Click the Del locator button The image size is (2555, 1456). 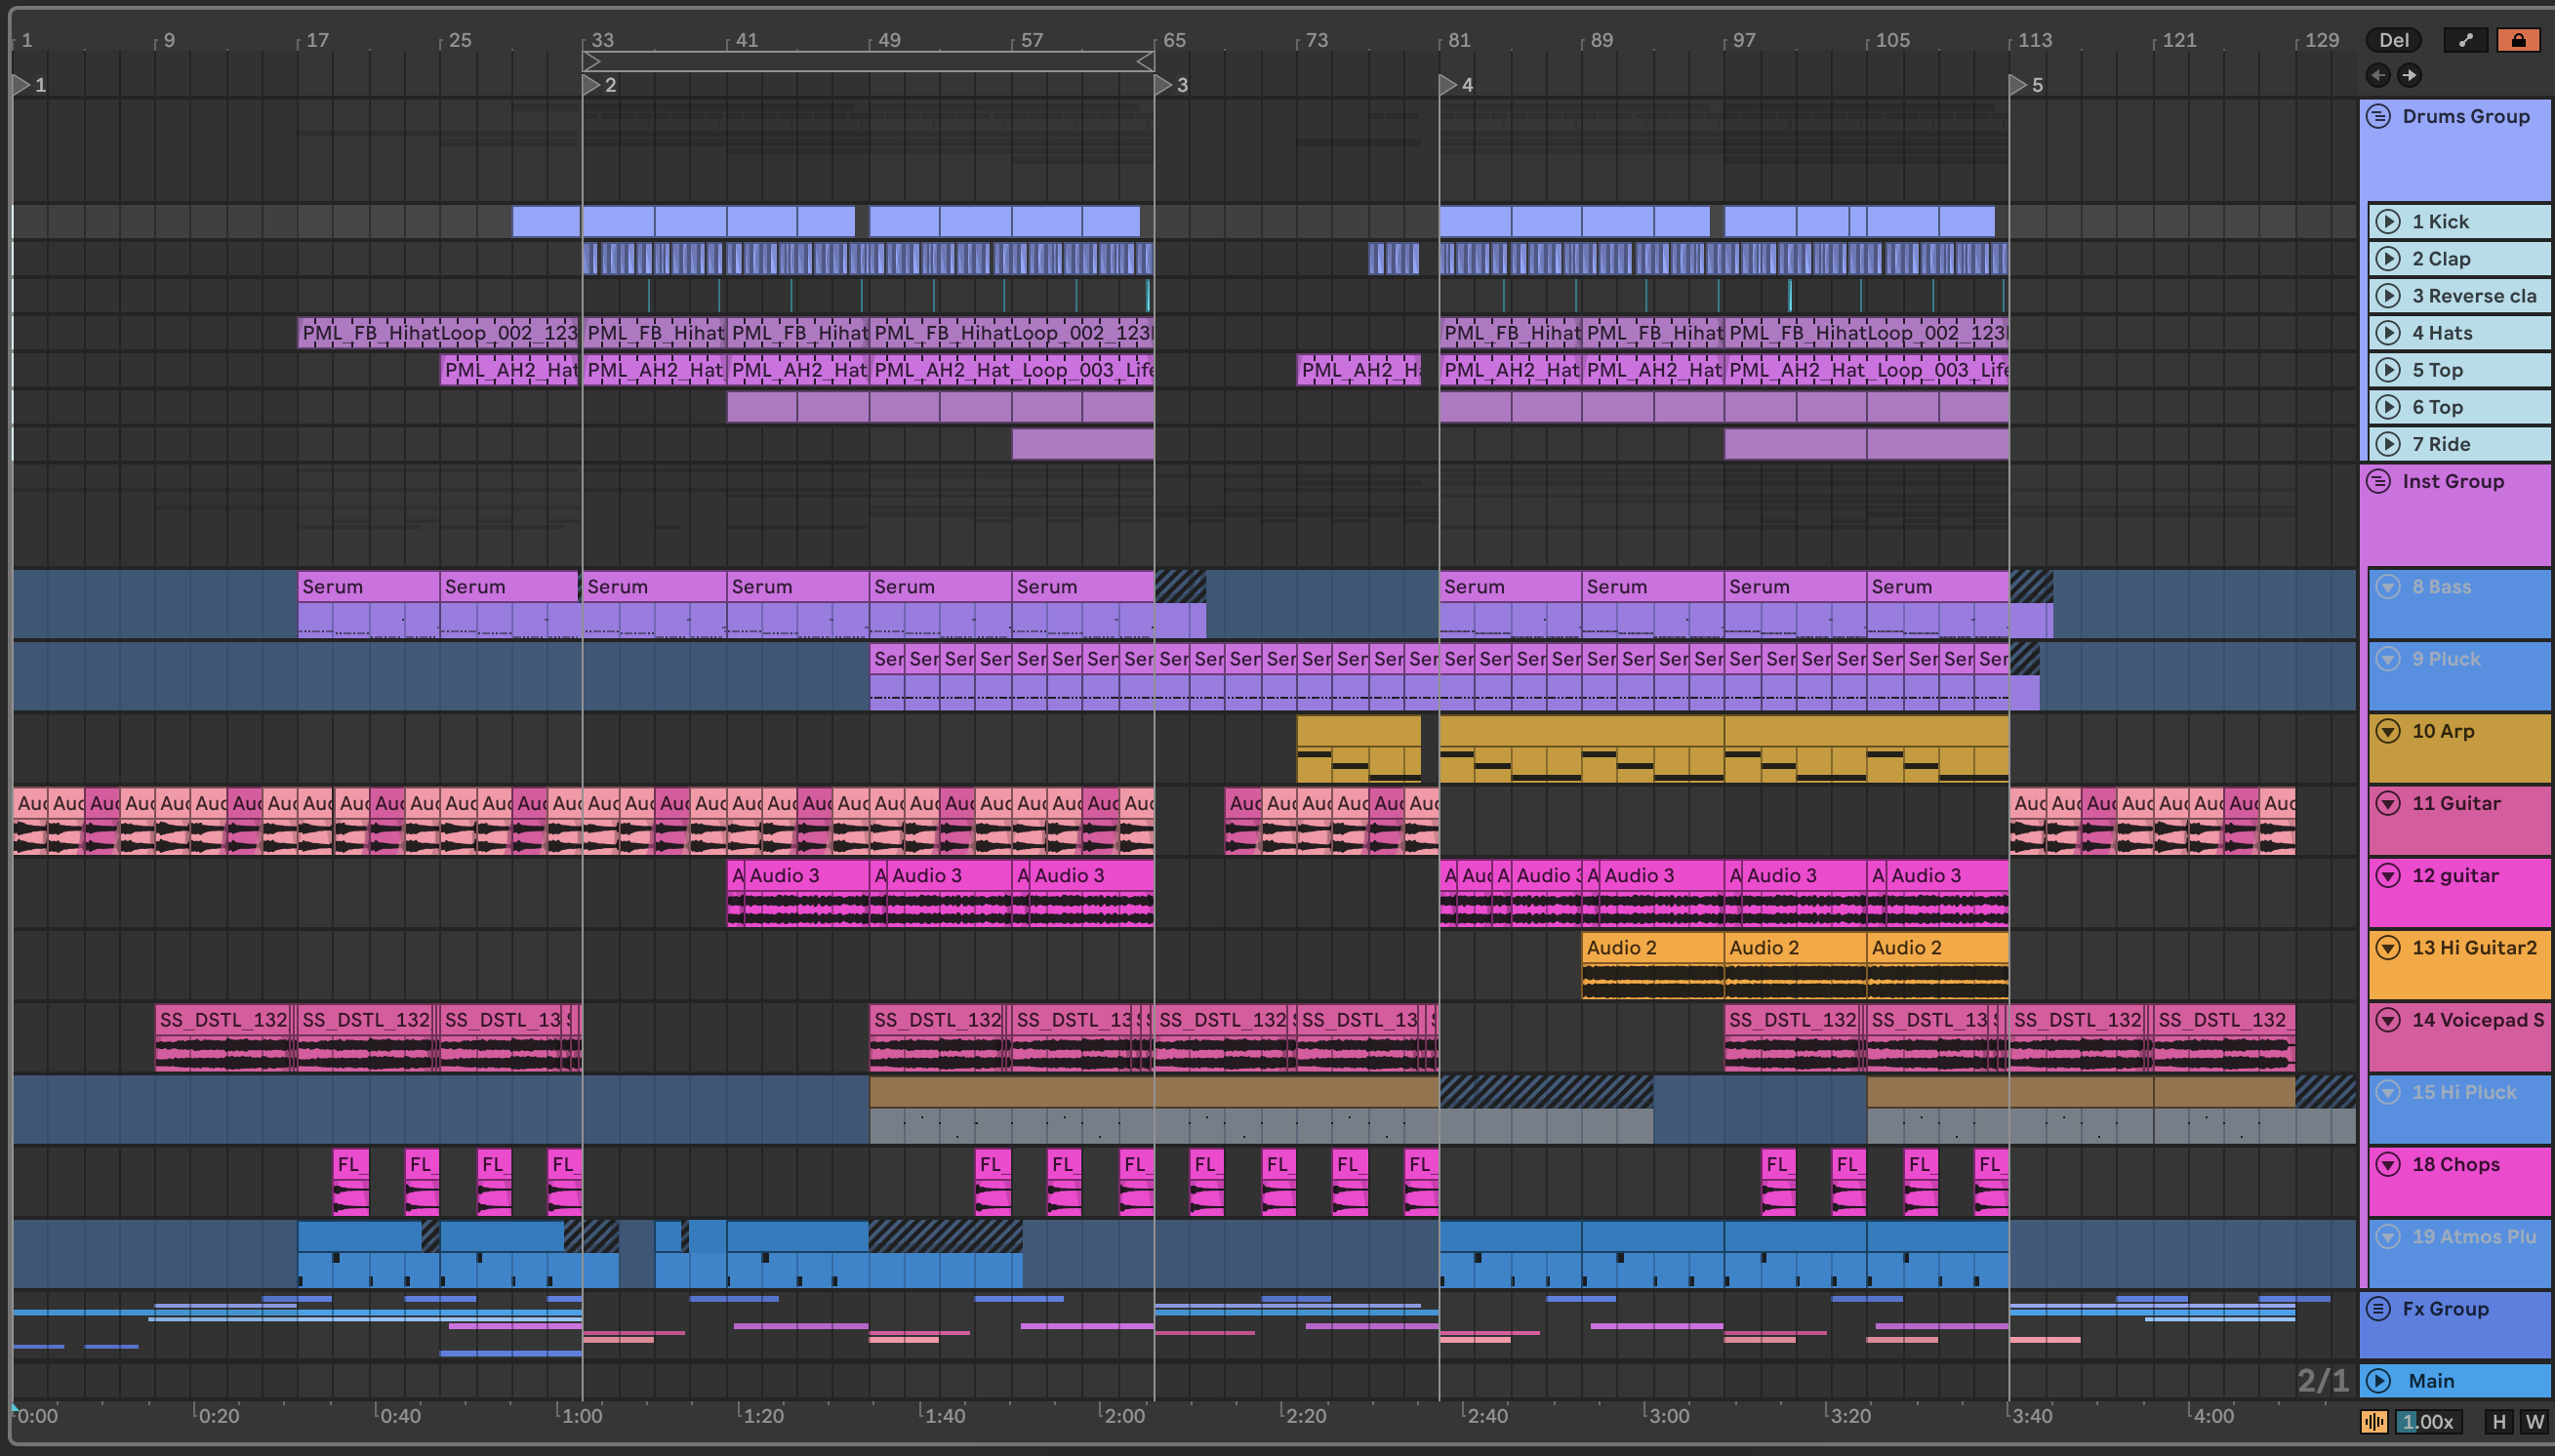2393,40
